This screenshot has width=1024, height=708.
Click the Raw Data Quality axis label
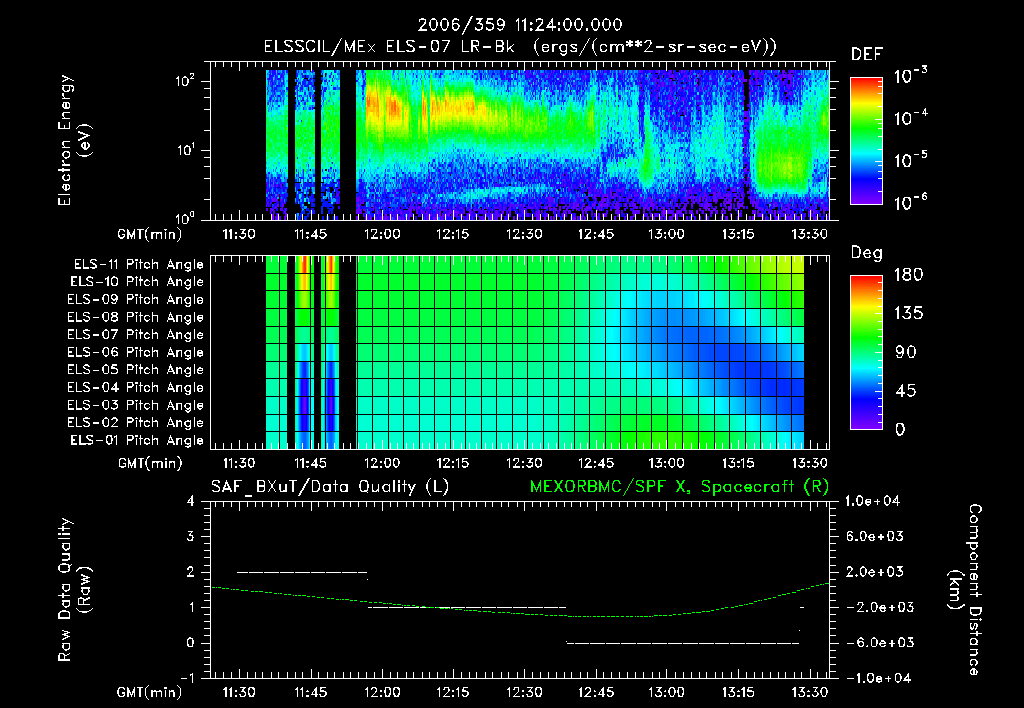(74, 590)
